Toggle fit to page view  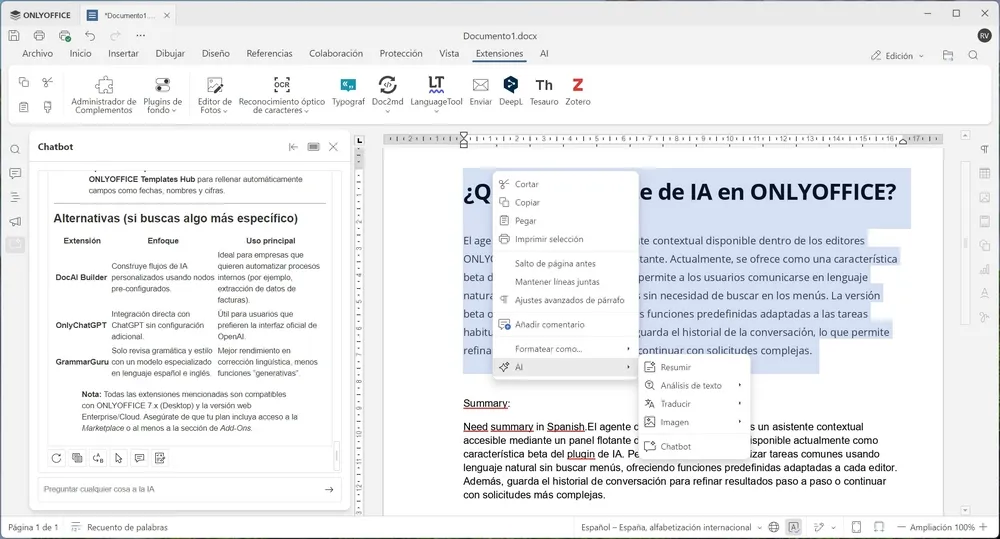click(x=857, y=527)
